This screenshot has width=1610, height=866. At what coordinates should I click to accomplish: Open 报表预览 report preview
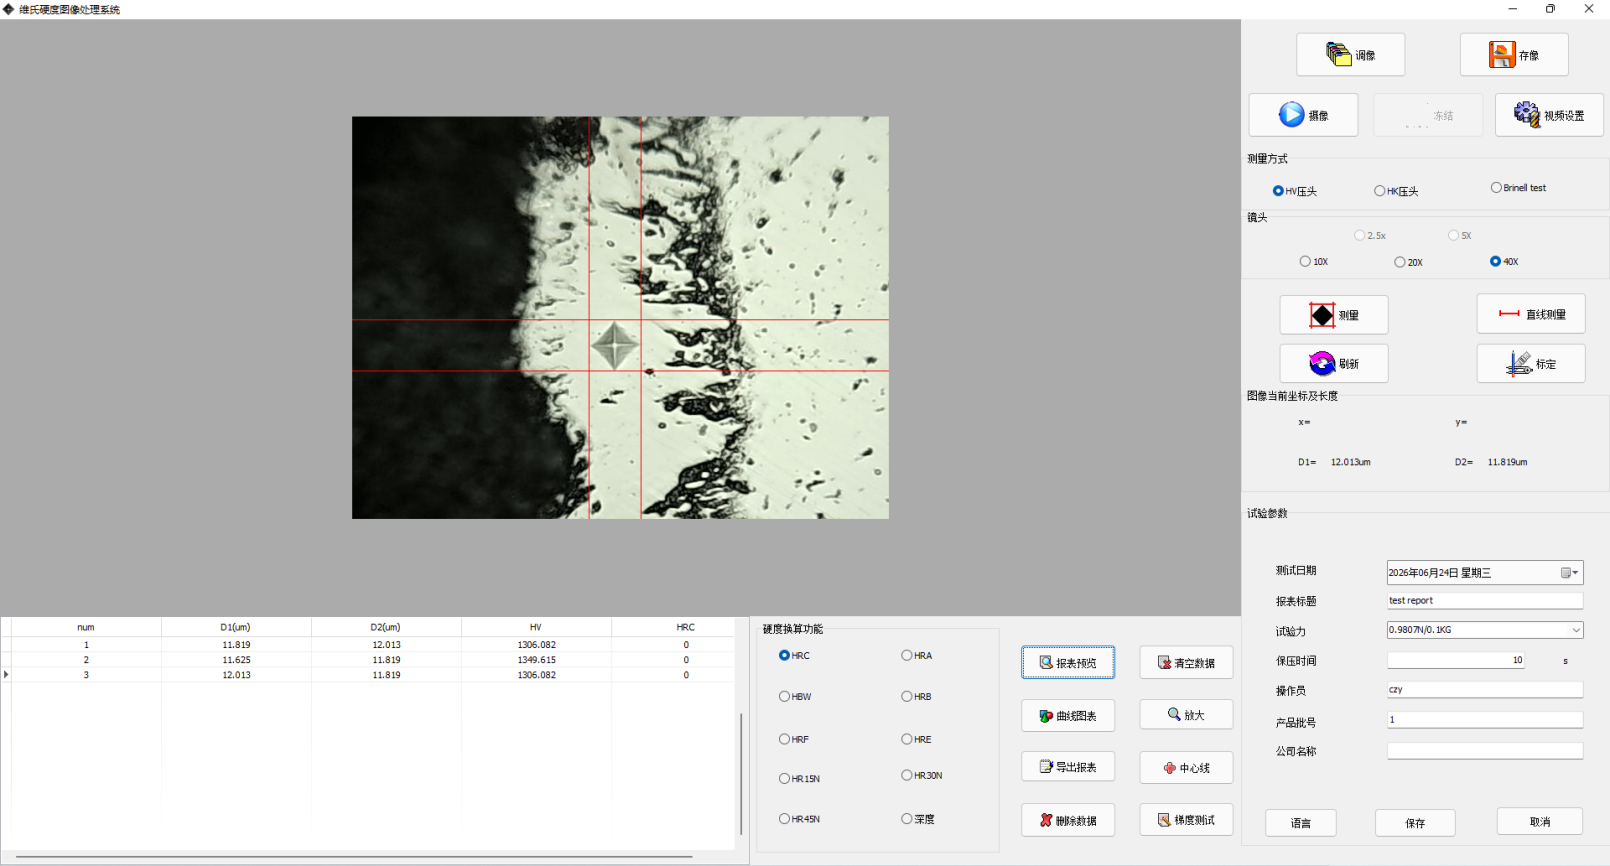click(x=1068, y=663)
